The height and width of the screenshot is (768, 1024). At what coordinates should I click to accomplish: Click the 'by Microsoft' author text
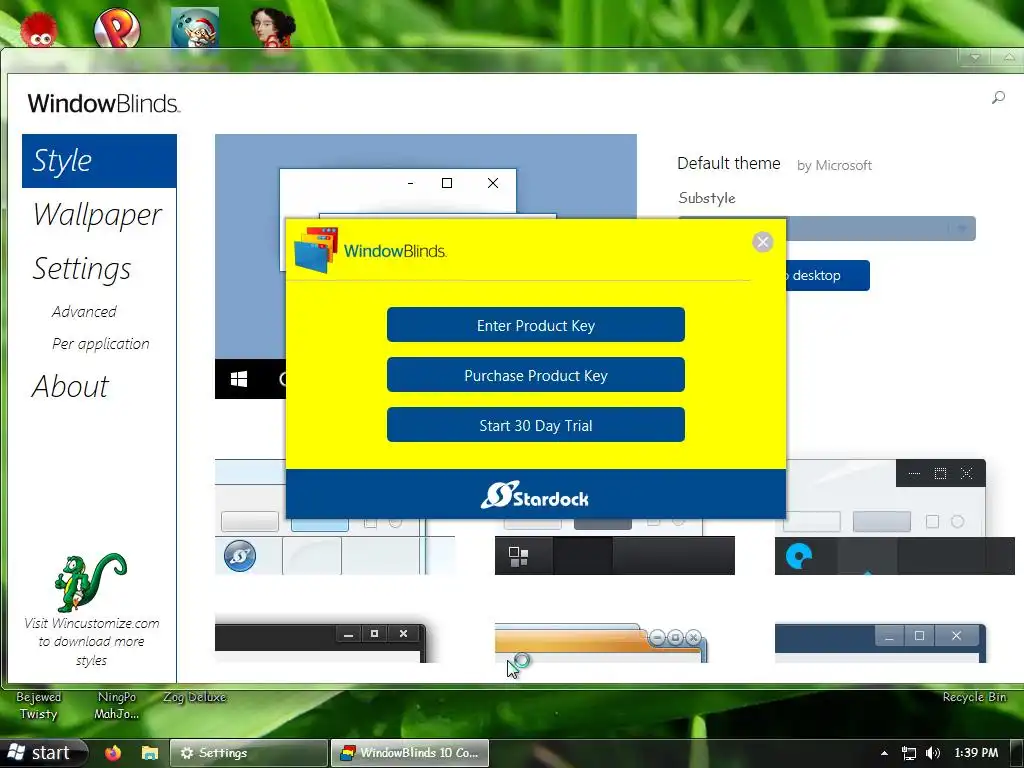834,166
